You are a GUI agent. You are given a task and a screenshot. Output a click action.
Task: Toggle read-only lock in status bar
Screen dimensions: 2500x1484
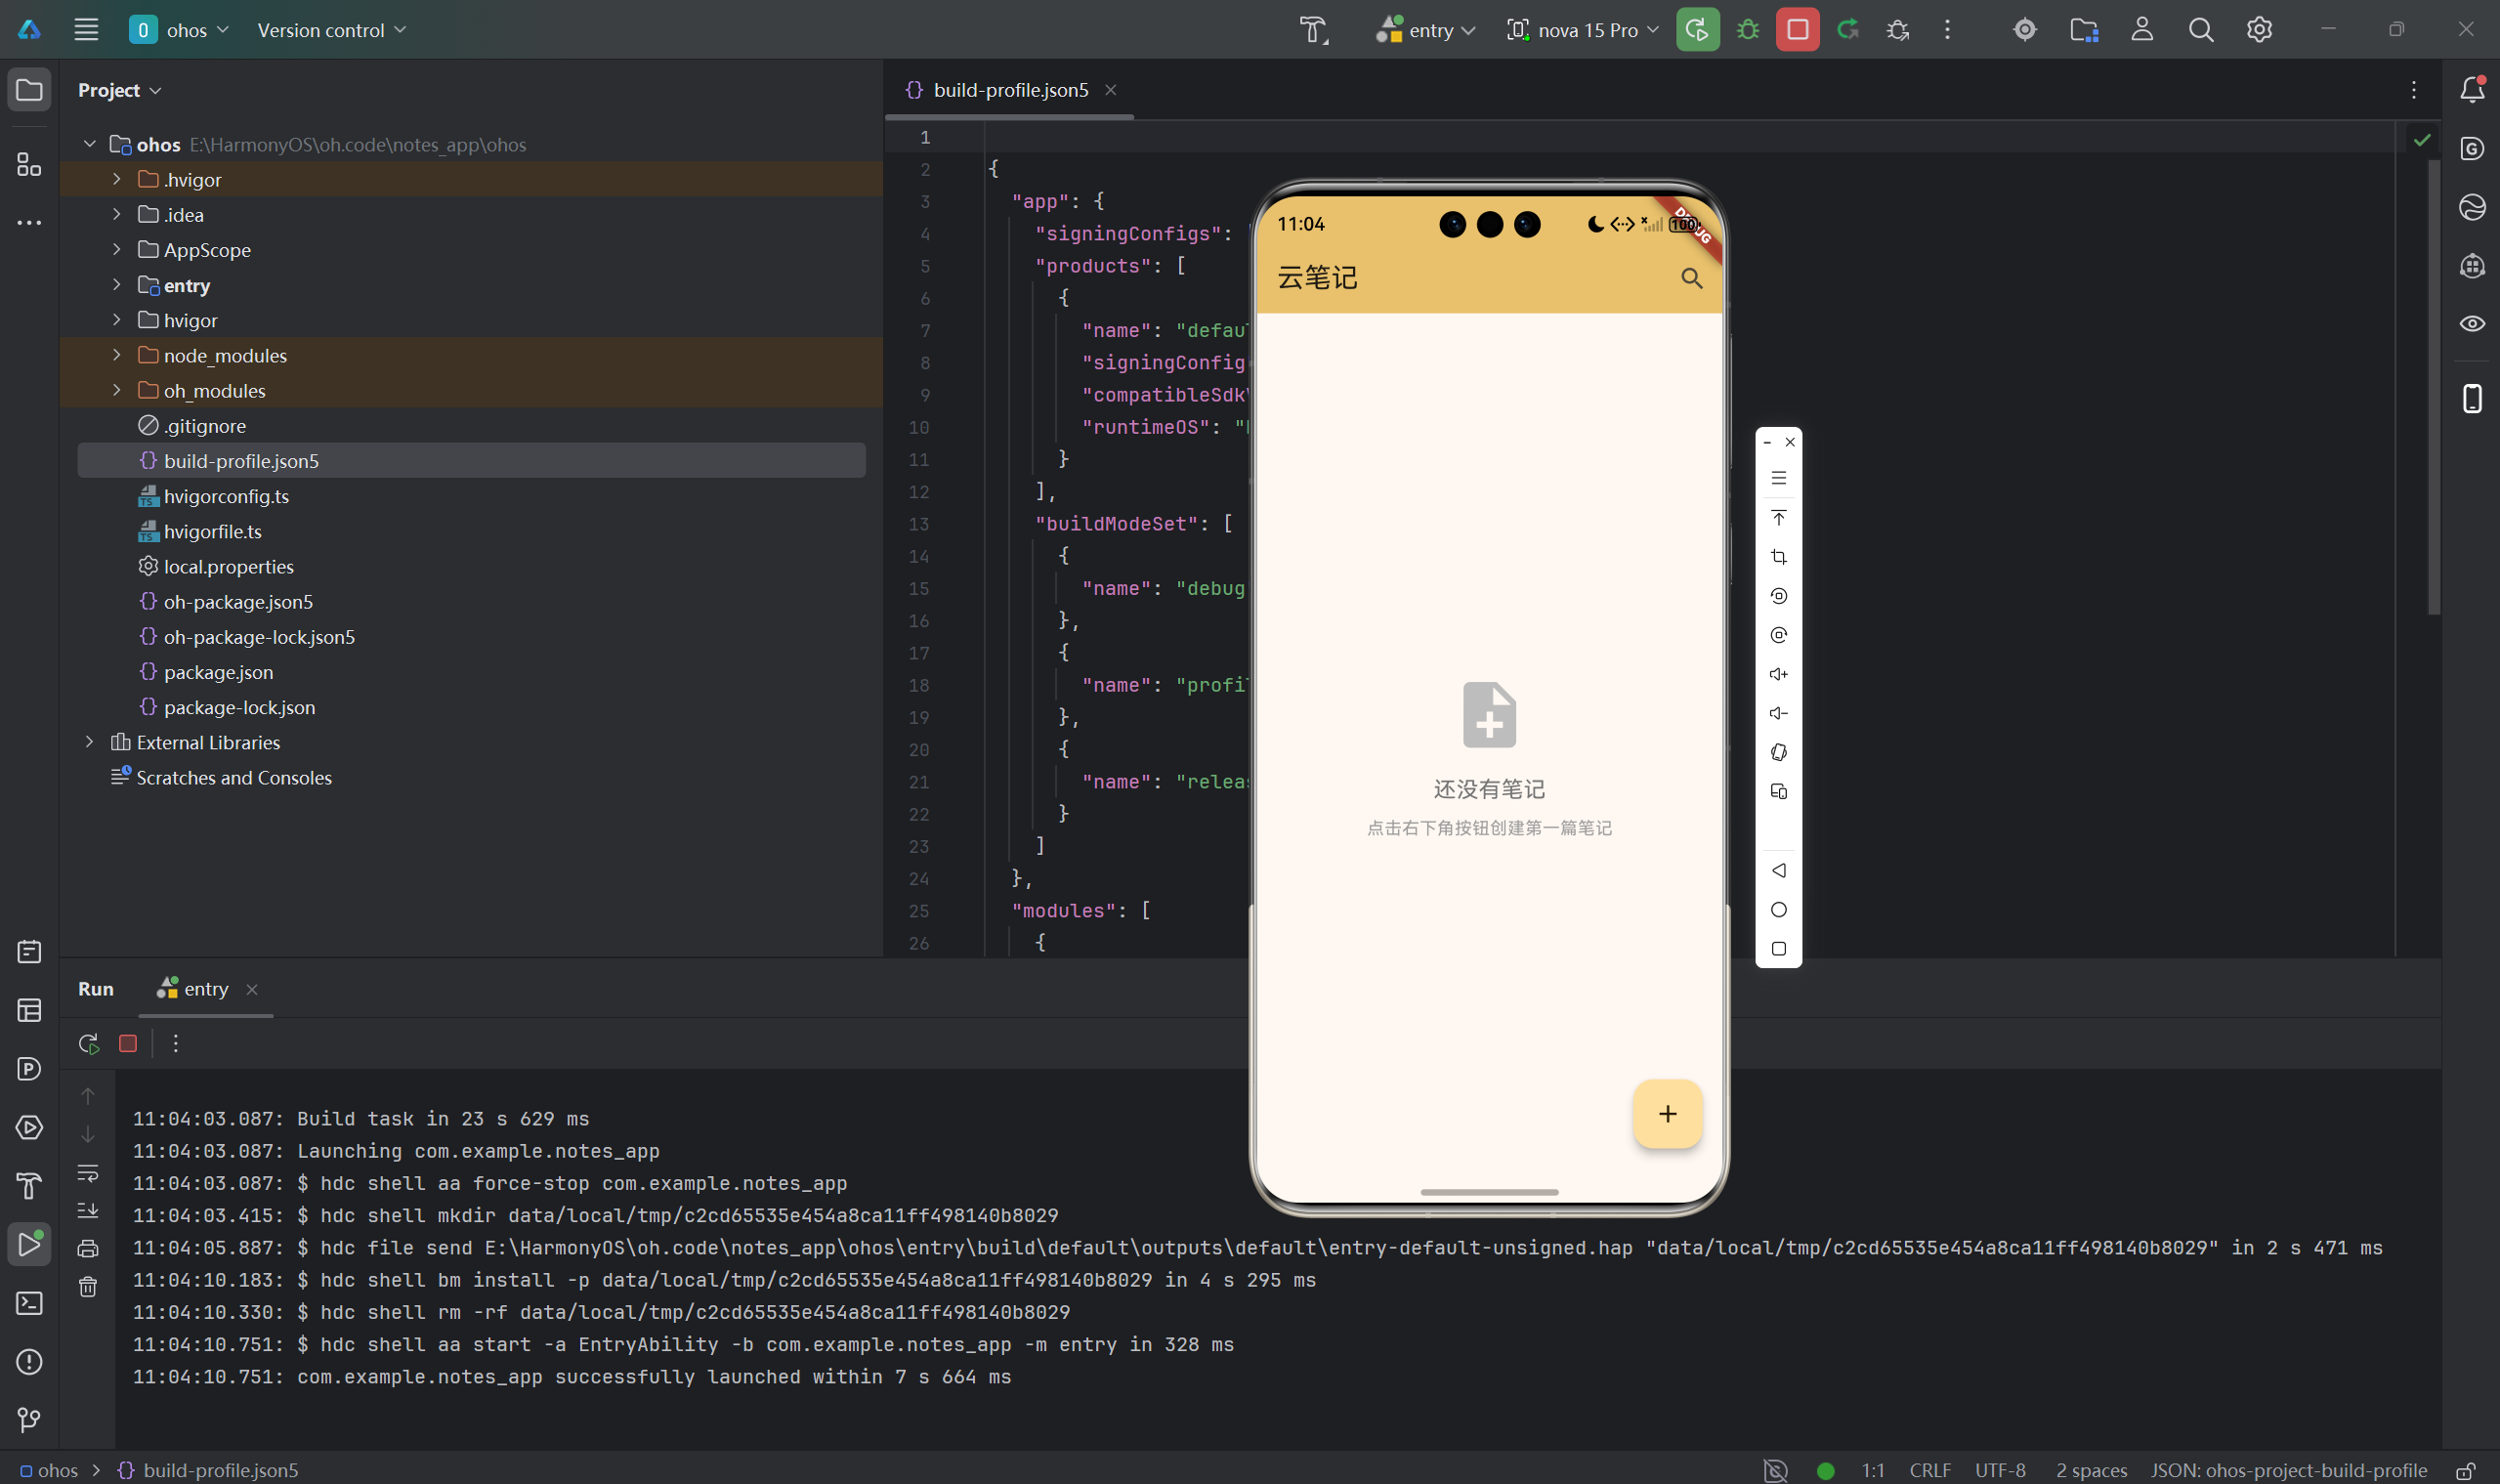tap(2466, 1470)
